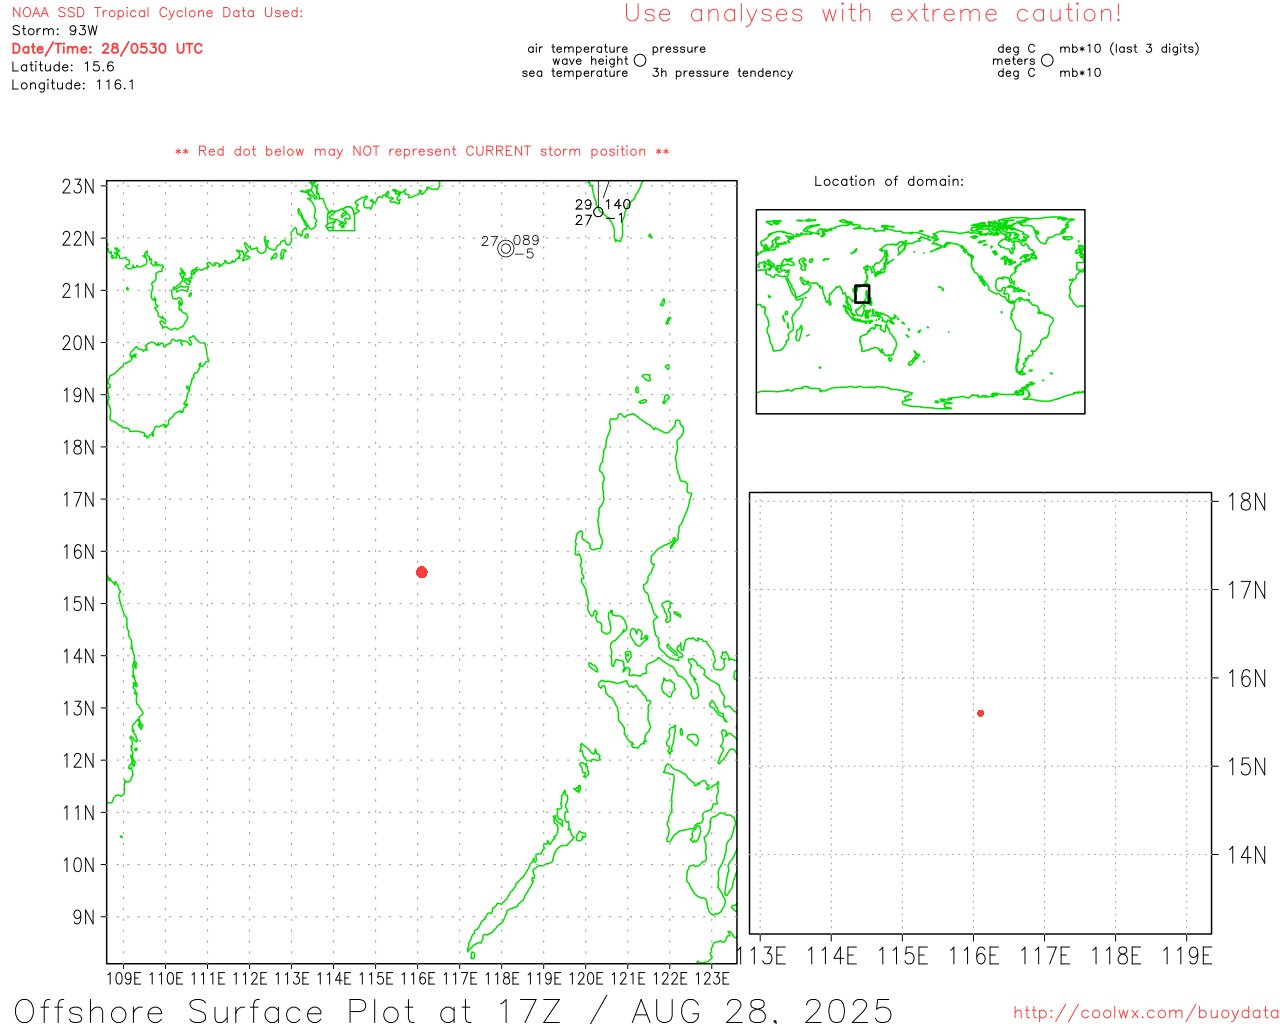Open the coolwx.com buoydata link
Image resolution: width=1280 pixels, height=1024 pixels.
pos(1146,1013)
